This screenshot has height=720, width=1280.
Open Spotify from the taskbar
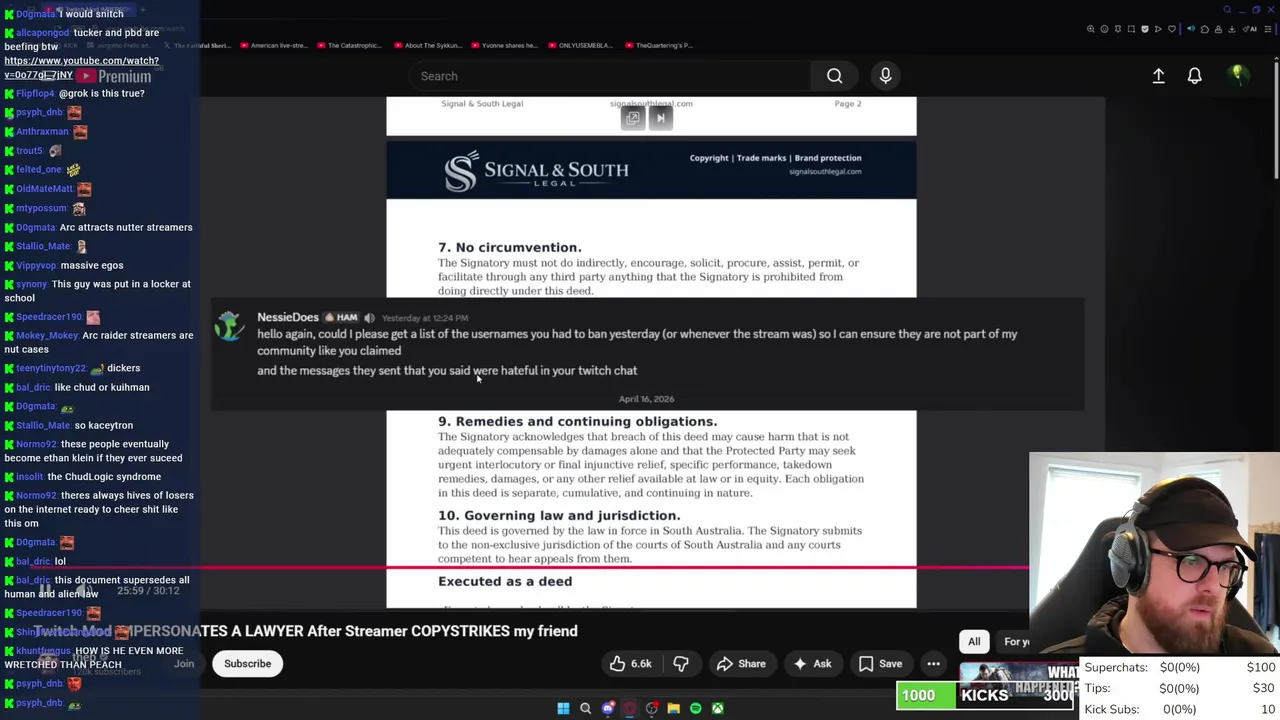click(695, 708)
